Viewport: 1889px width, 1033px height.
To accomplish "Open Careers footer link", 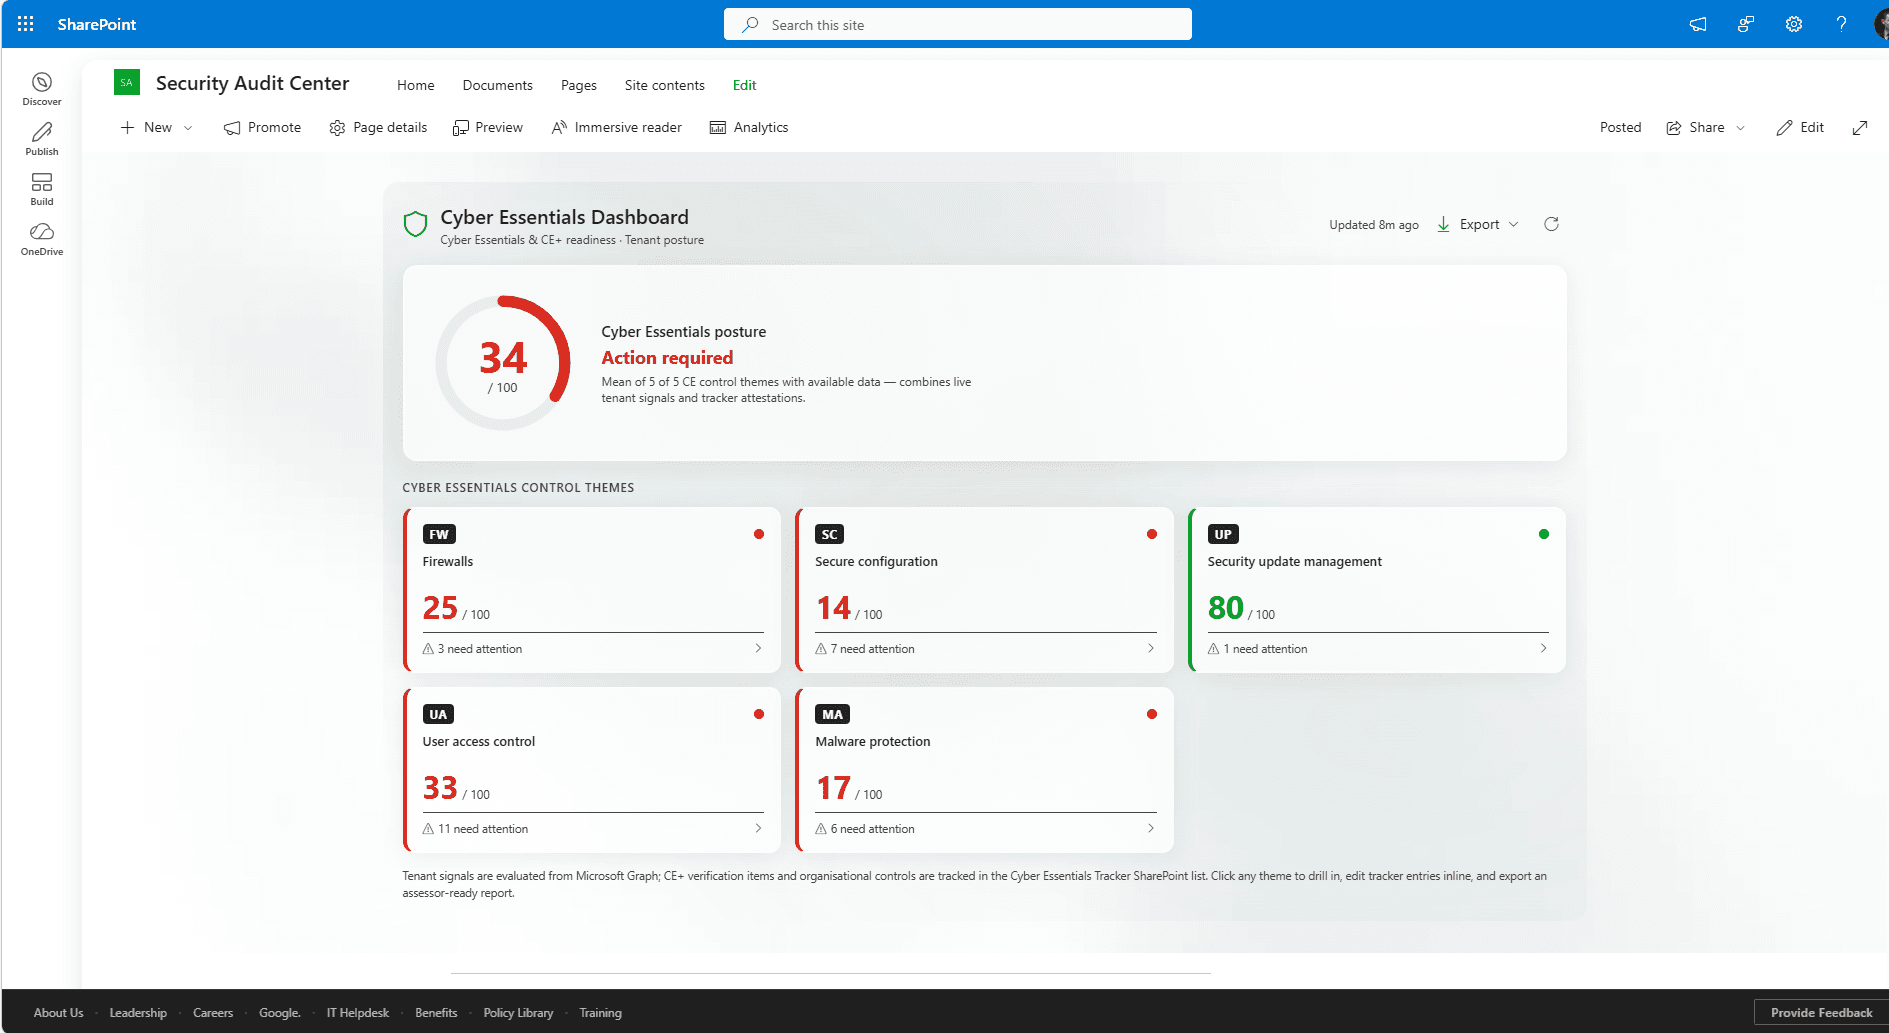I will tap(213, 1012).
